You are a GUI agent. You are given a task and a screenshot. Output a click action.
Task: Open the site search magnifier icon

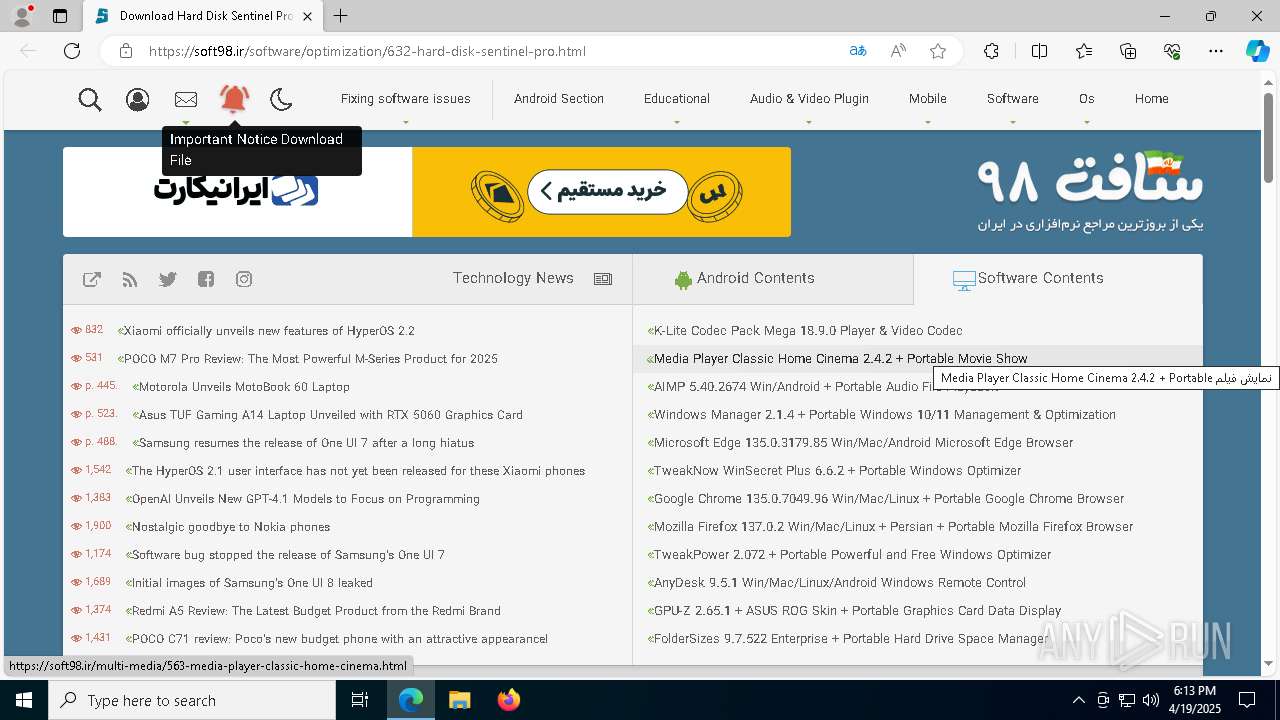[90, 99]
